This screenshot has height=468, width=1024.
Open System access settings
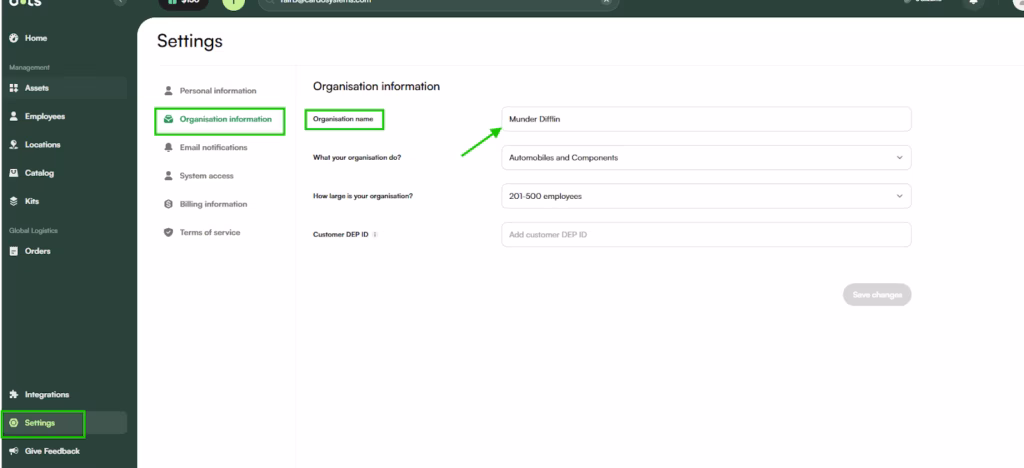click(206, 176)
